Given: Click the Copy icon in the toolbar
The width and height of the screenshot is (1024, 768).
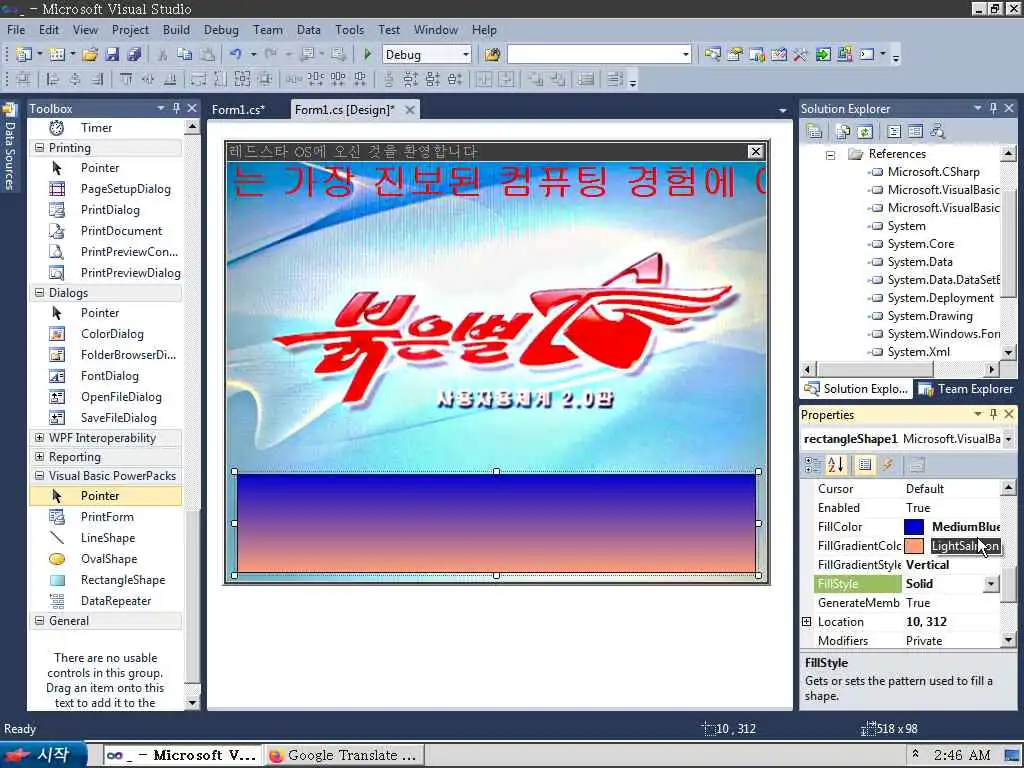Looking at the screenshot, I should pyautogui.click(x=185, y=54).
